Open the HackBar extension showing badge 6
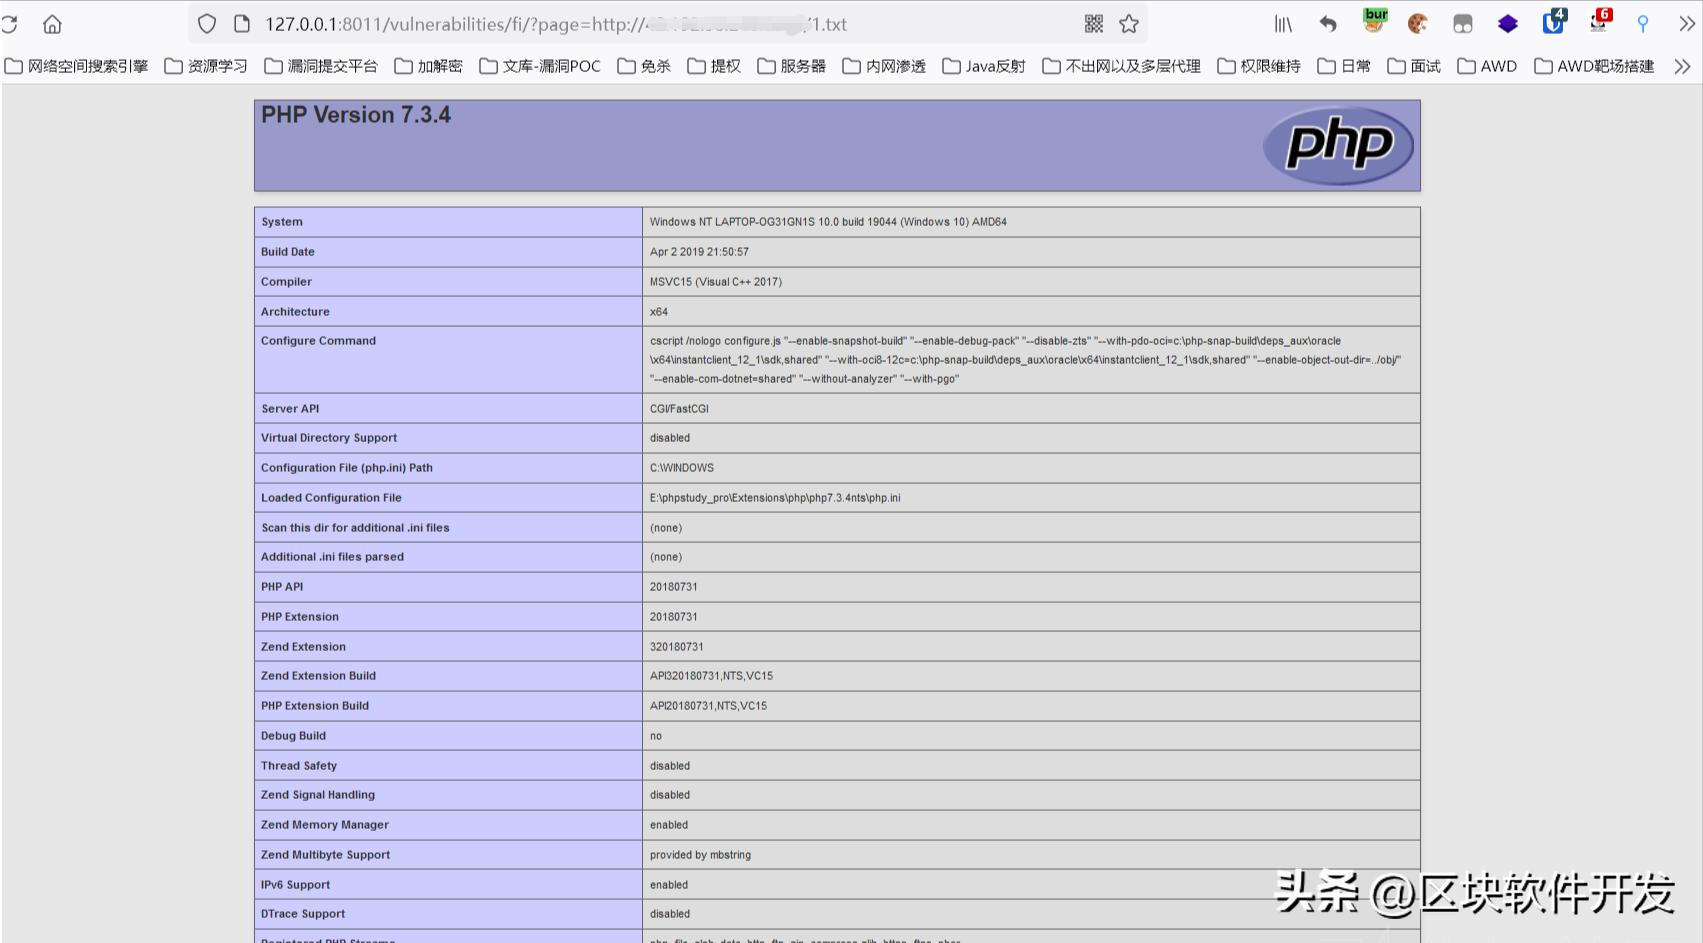1703x943 pixels. 1597,23
